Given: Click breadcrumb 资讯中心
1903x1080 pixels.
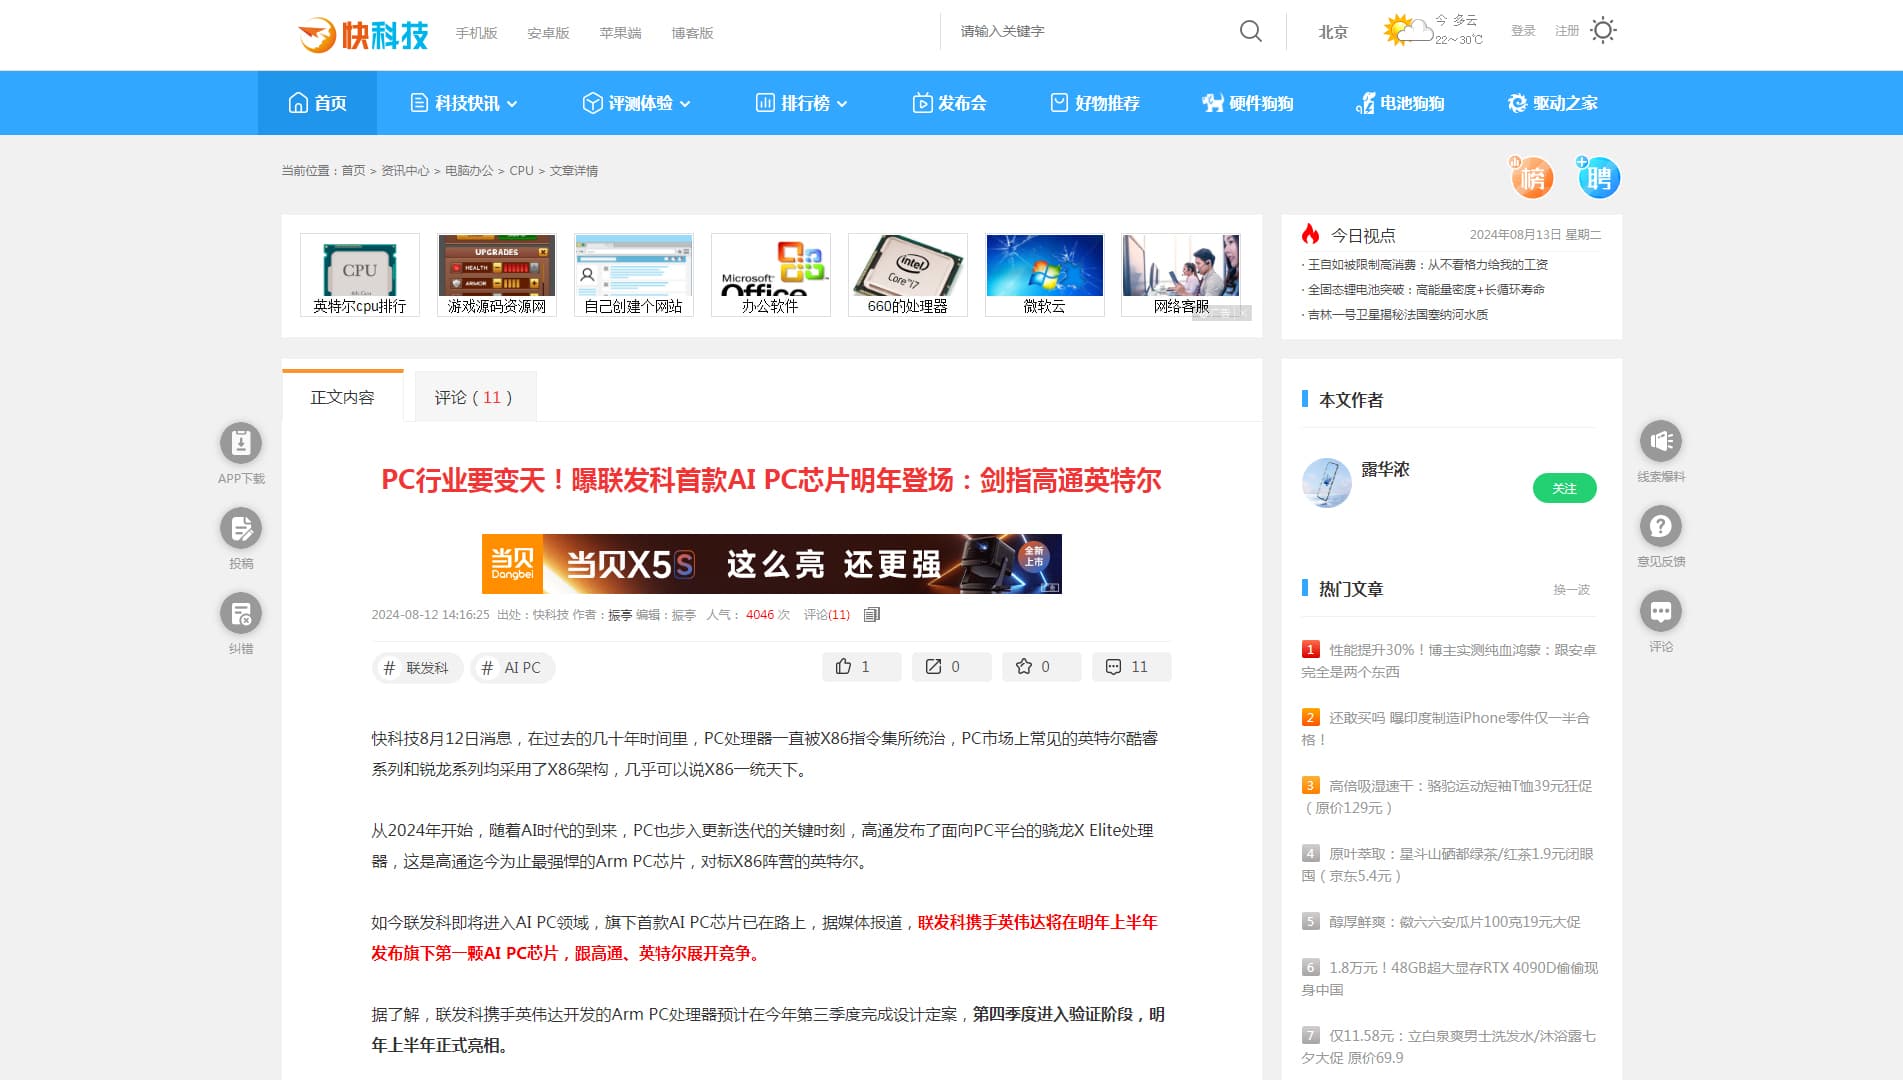Looking at the screenshot, I should point(405,171).
